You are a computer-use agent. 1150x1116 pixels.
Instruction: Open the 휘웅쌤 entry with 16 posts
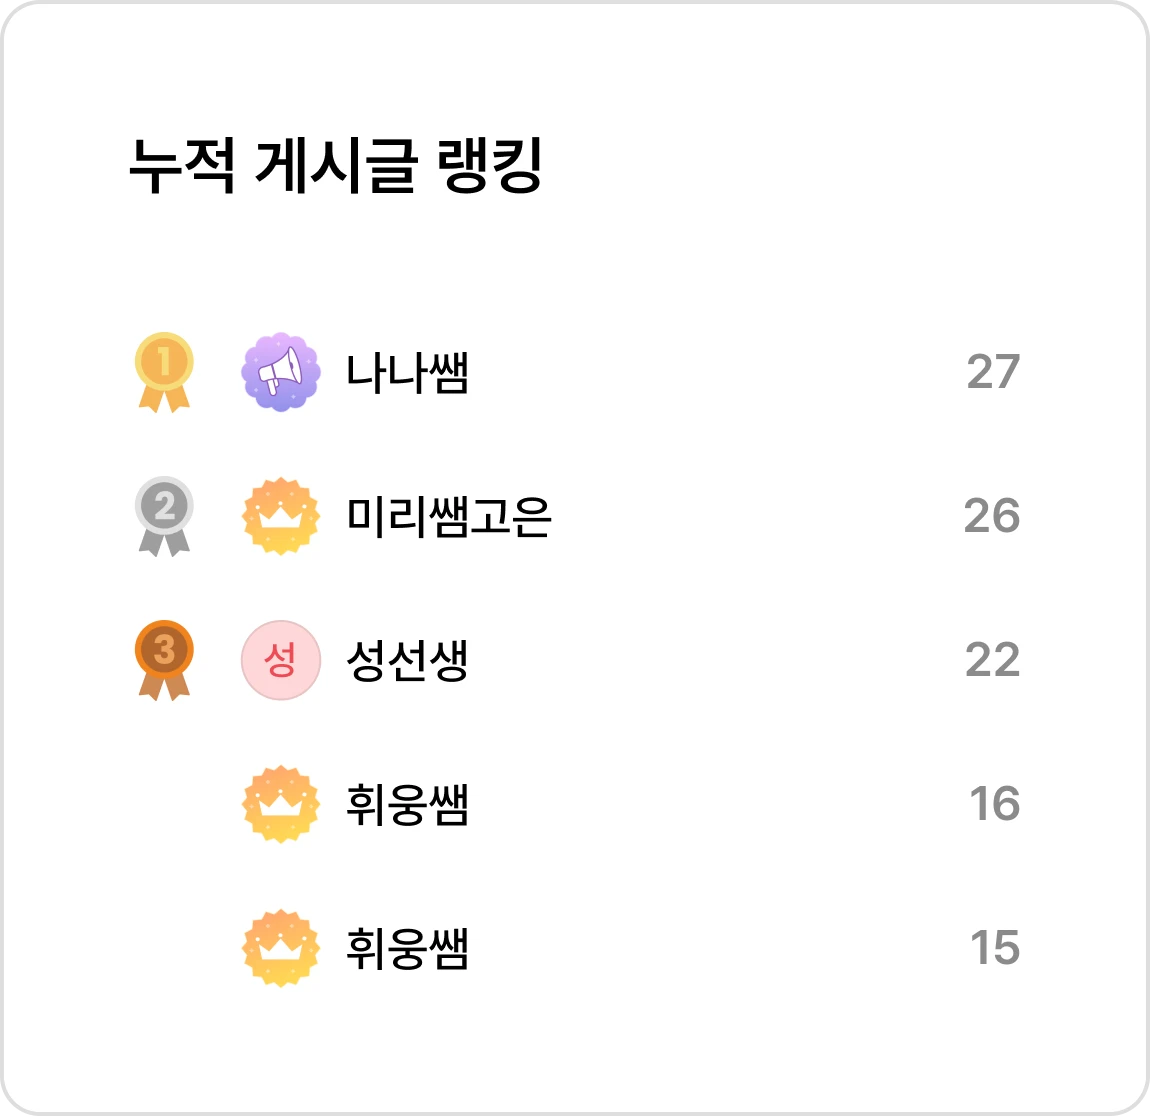pos(407,804)
